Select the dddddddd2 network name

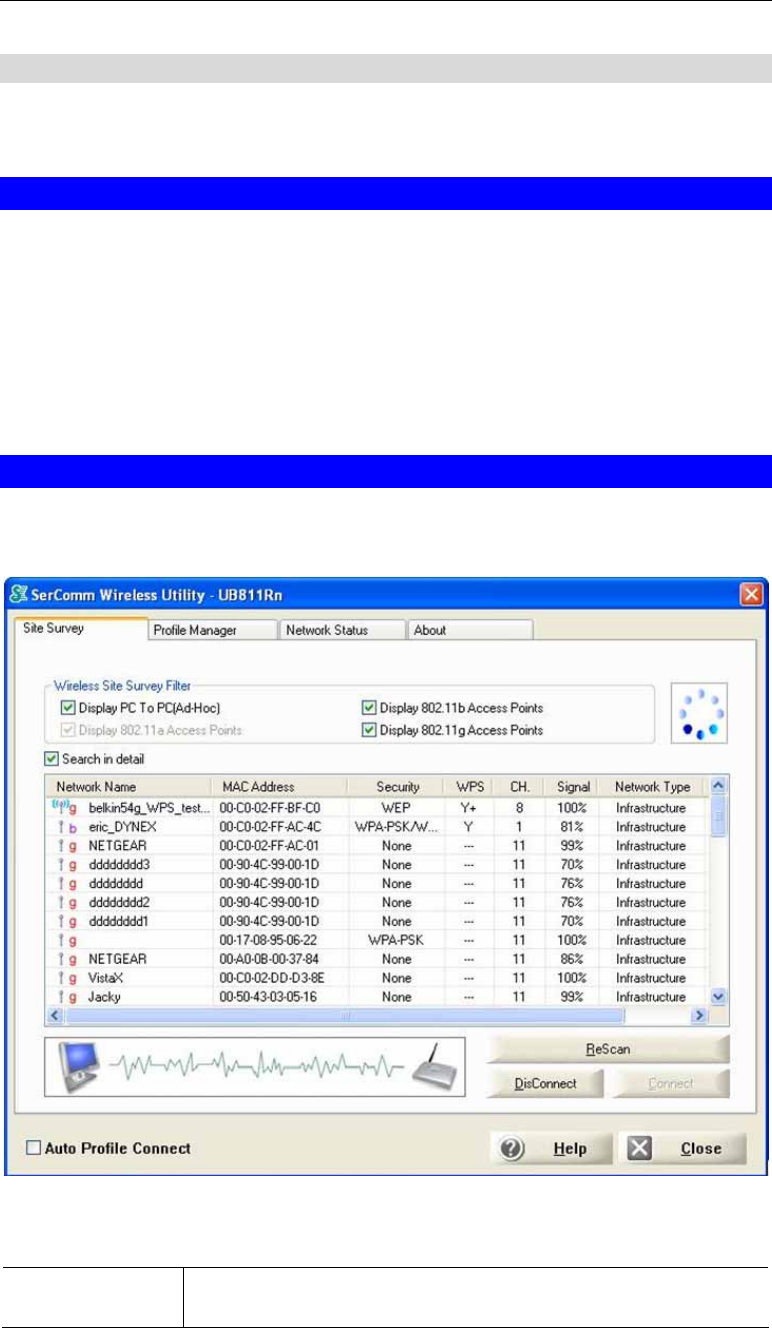tap(122, 900)
